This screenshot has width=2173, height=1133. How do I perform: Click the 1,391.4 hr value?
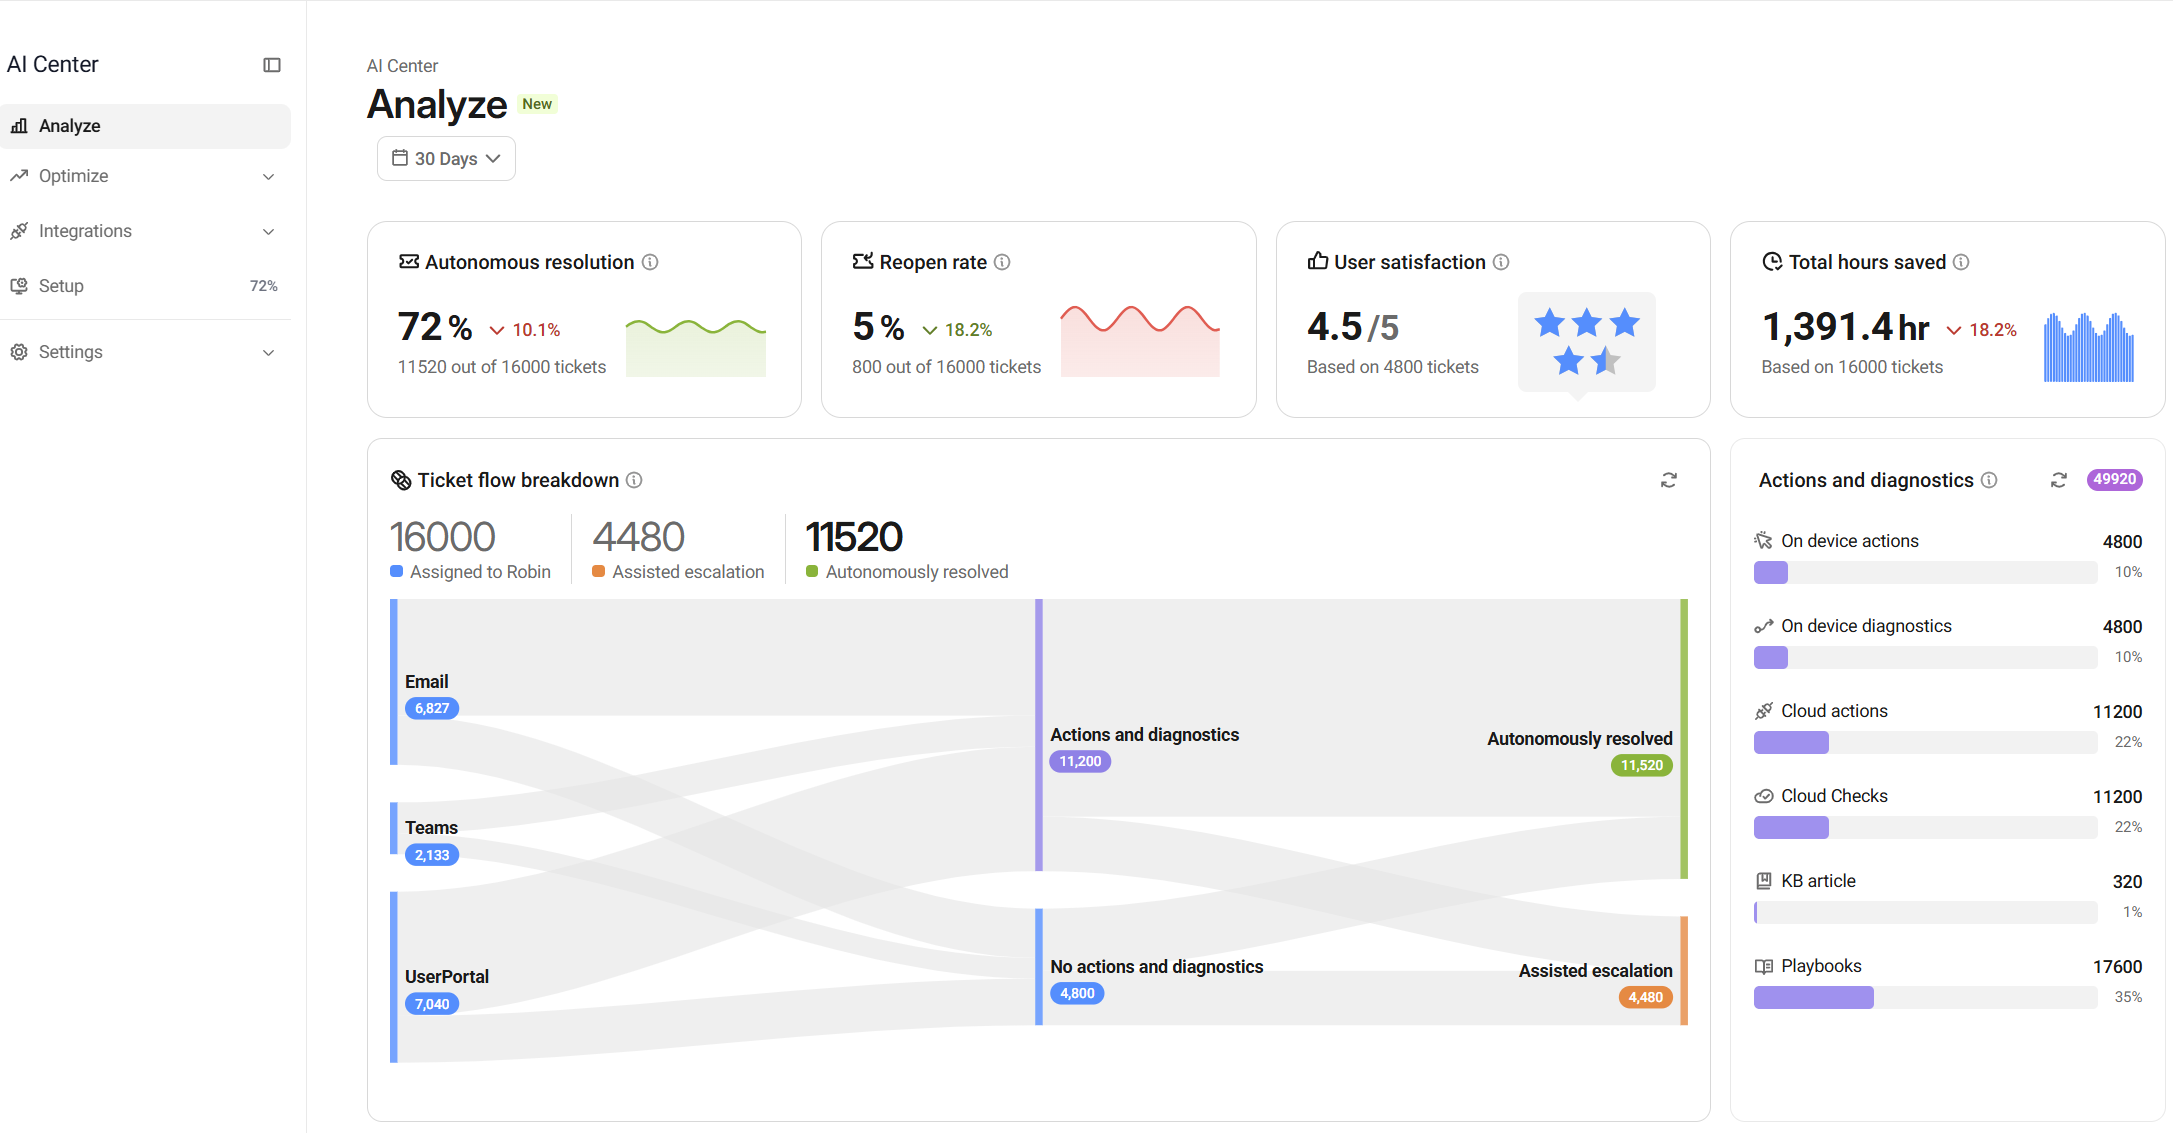(x=1845, y=327)
